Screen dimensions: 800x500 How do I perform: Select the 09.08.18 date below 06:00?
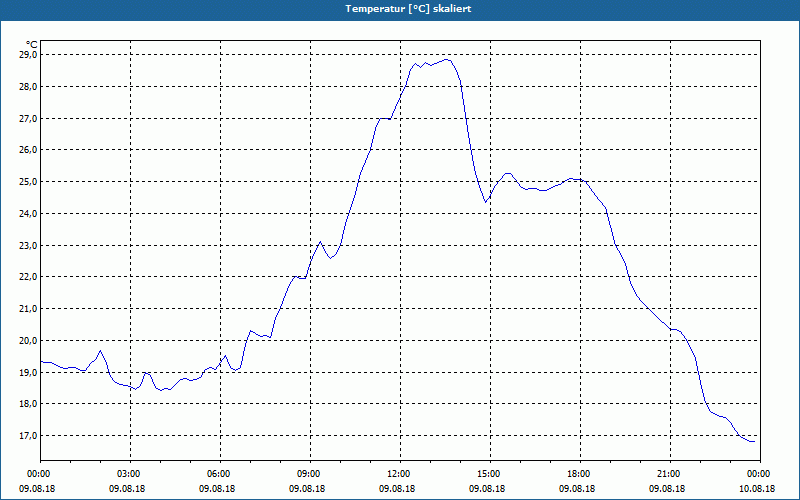coord(217,488)
